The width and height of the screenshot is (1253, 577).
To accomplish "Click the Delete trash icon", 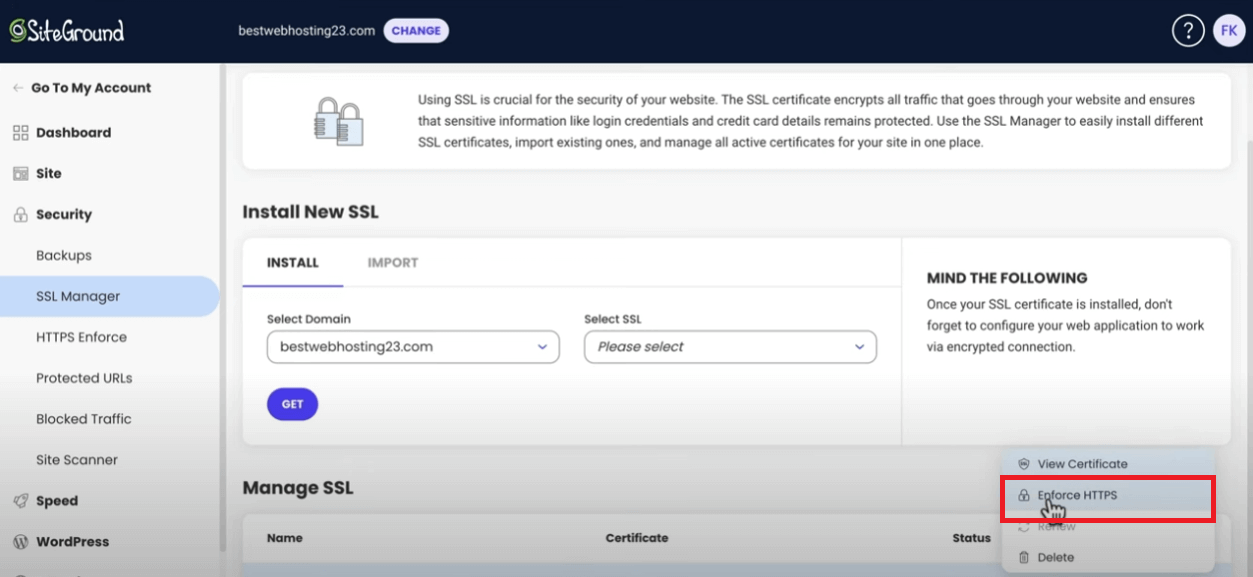I will point(1023,557).
